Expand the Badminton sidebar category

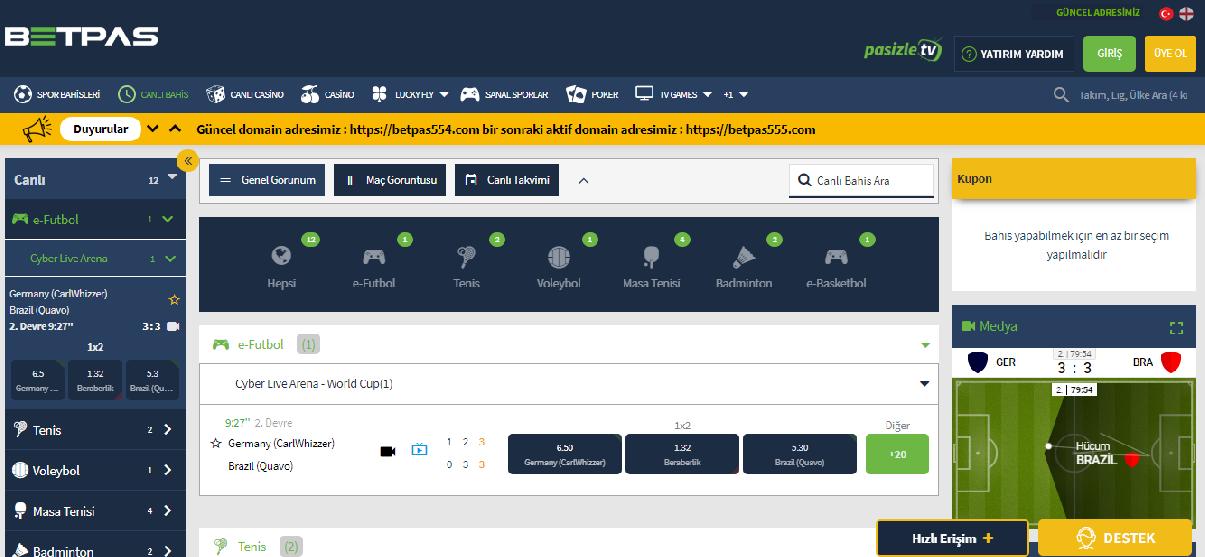pyautogui.click(x=95, y=547)
